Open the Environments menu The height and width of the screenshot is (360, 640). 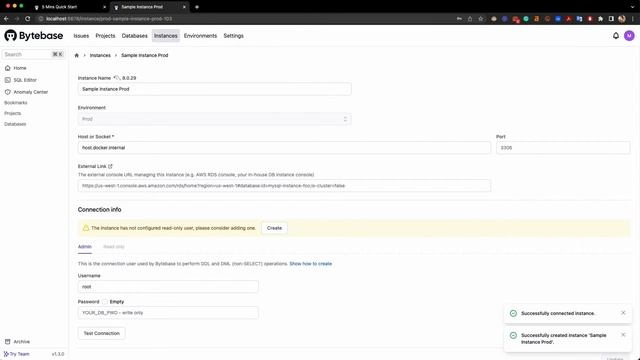pyautogui.click(x=200, y=36)
